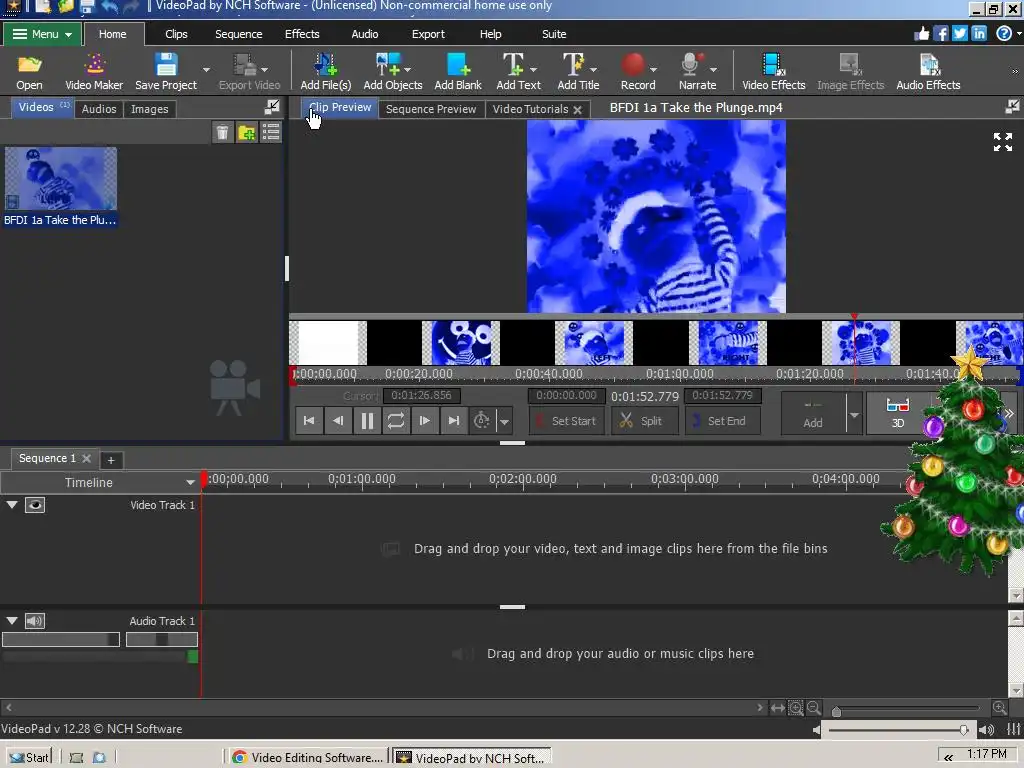Adjust Audio Track 1 volume slider
This screenshot has height=768, width=1024.
click(x=61, y=639)
